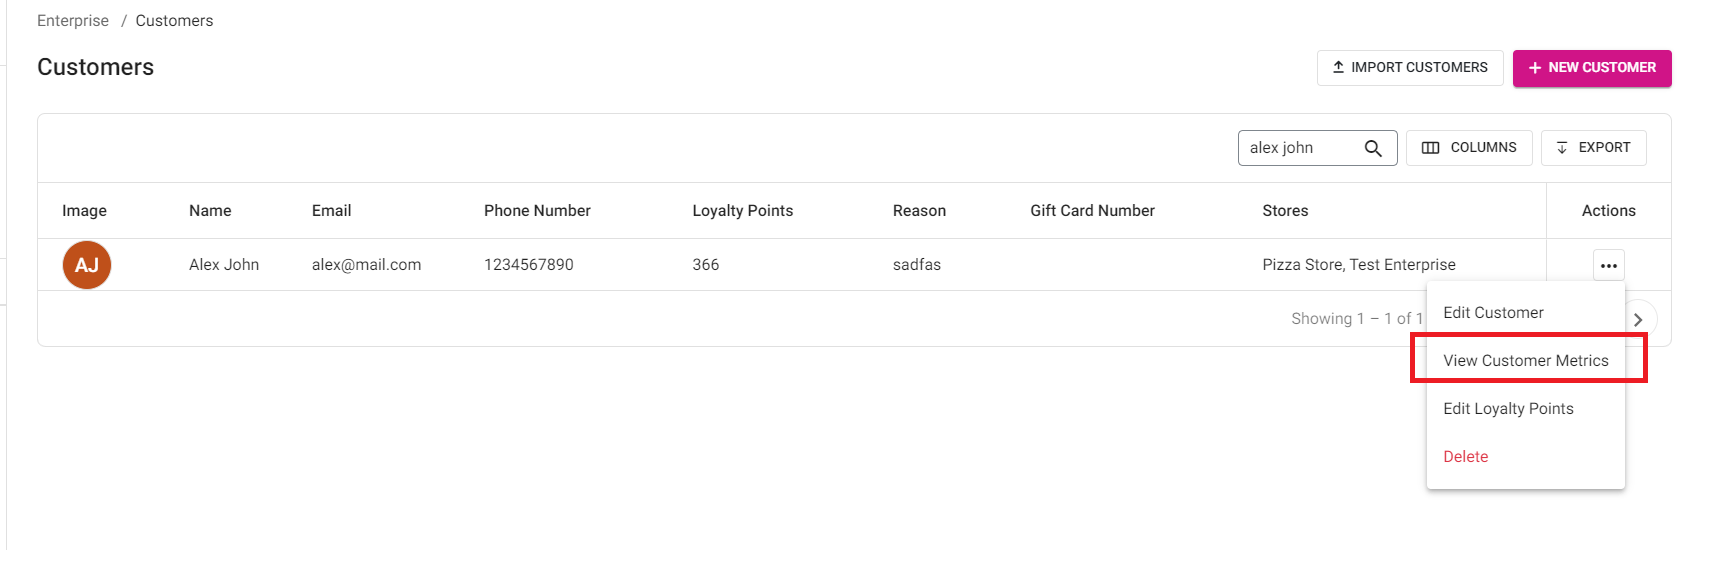Click the Customers breadcrumb
The width and height of the screenshot is (1716, 562).
tap(174, 21)
